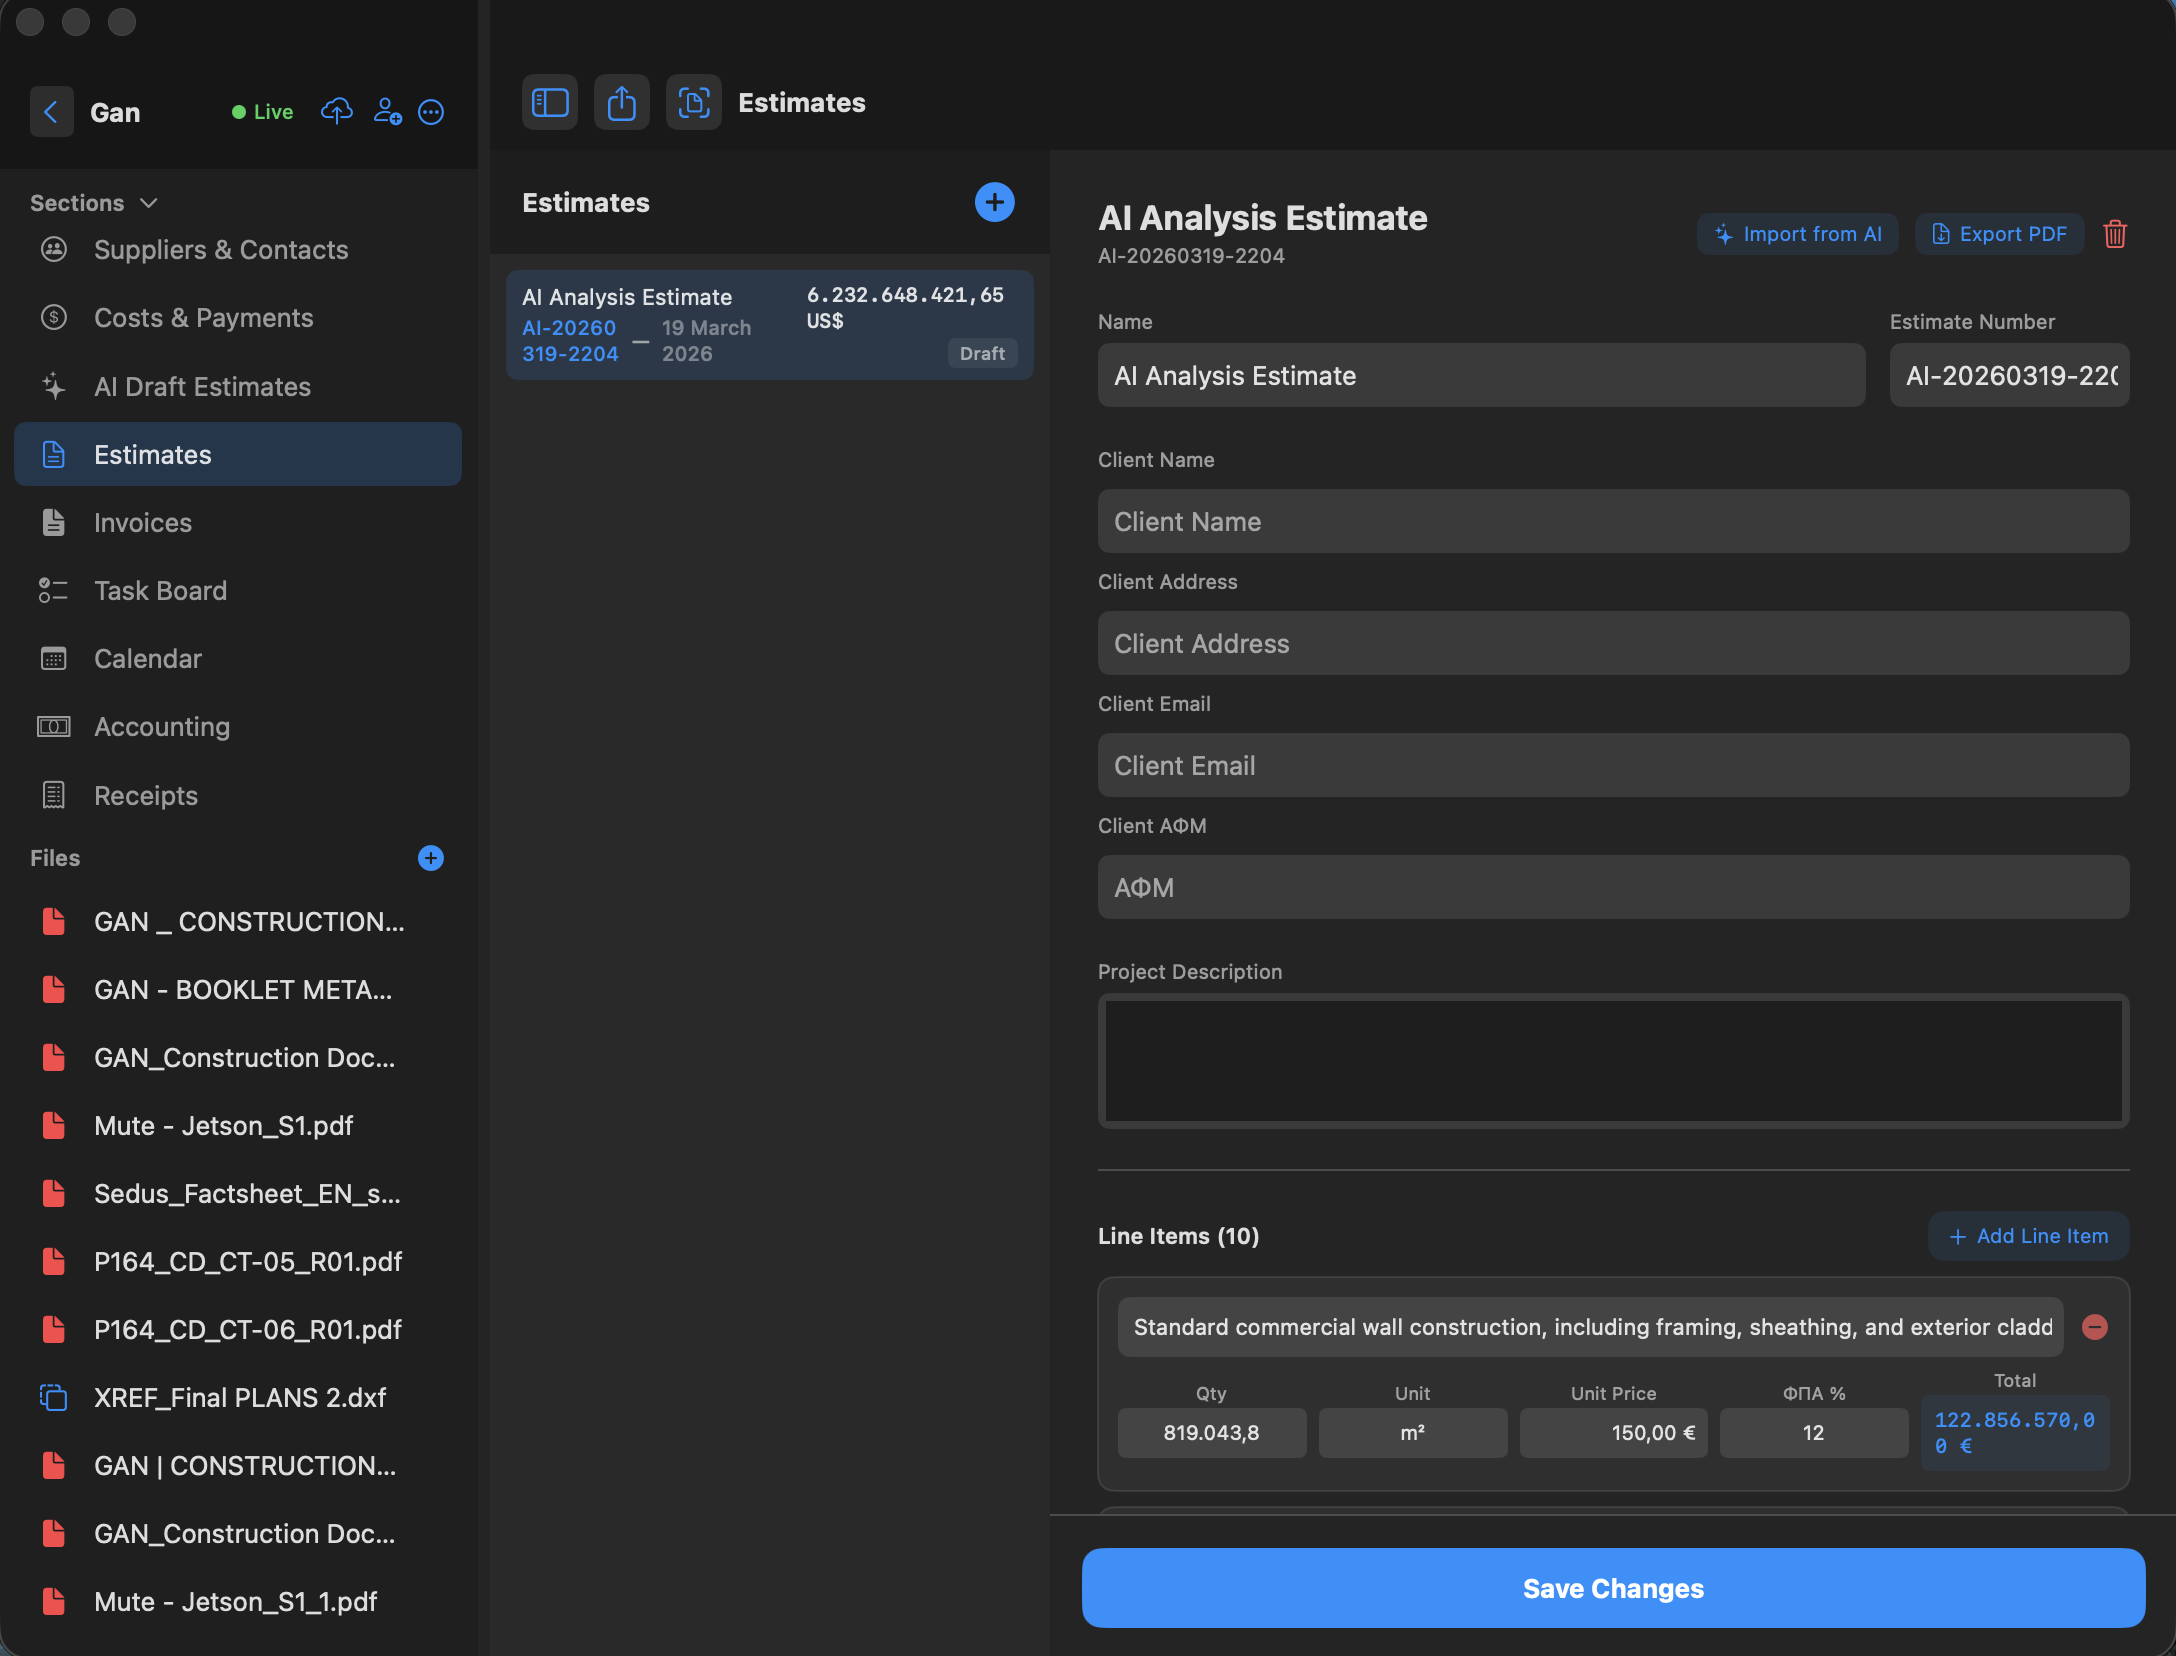Click the AI-20260319-2204 link in list card
Image resolution: width=2176 pixels, height=1656 pixels.
570,341
